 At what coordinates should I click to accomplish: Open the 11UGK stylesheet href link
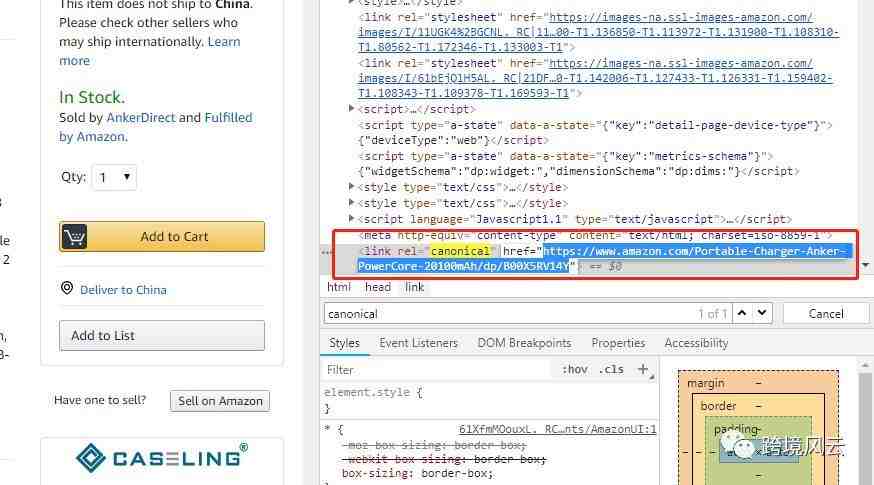[598, 32]
